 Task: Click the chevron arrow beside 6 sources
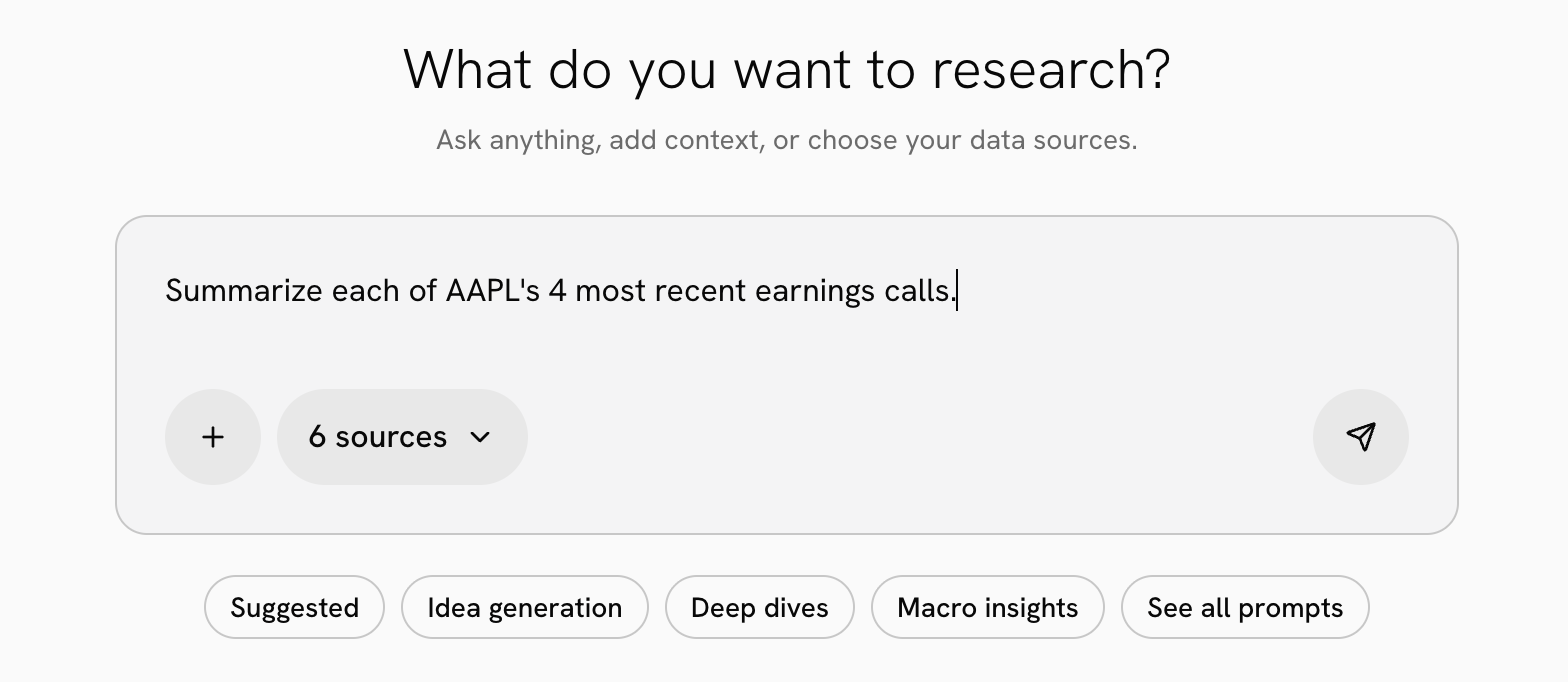coord(480,437)
